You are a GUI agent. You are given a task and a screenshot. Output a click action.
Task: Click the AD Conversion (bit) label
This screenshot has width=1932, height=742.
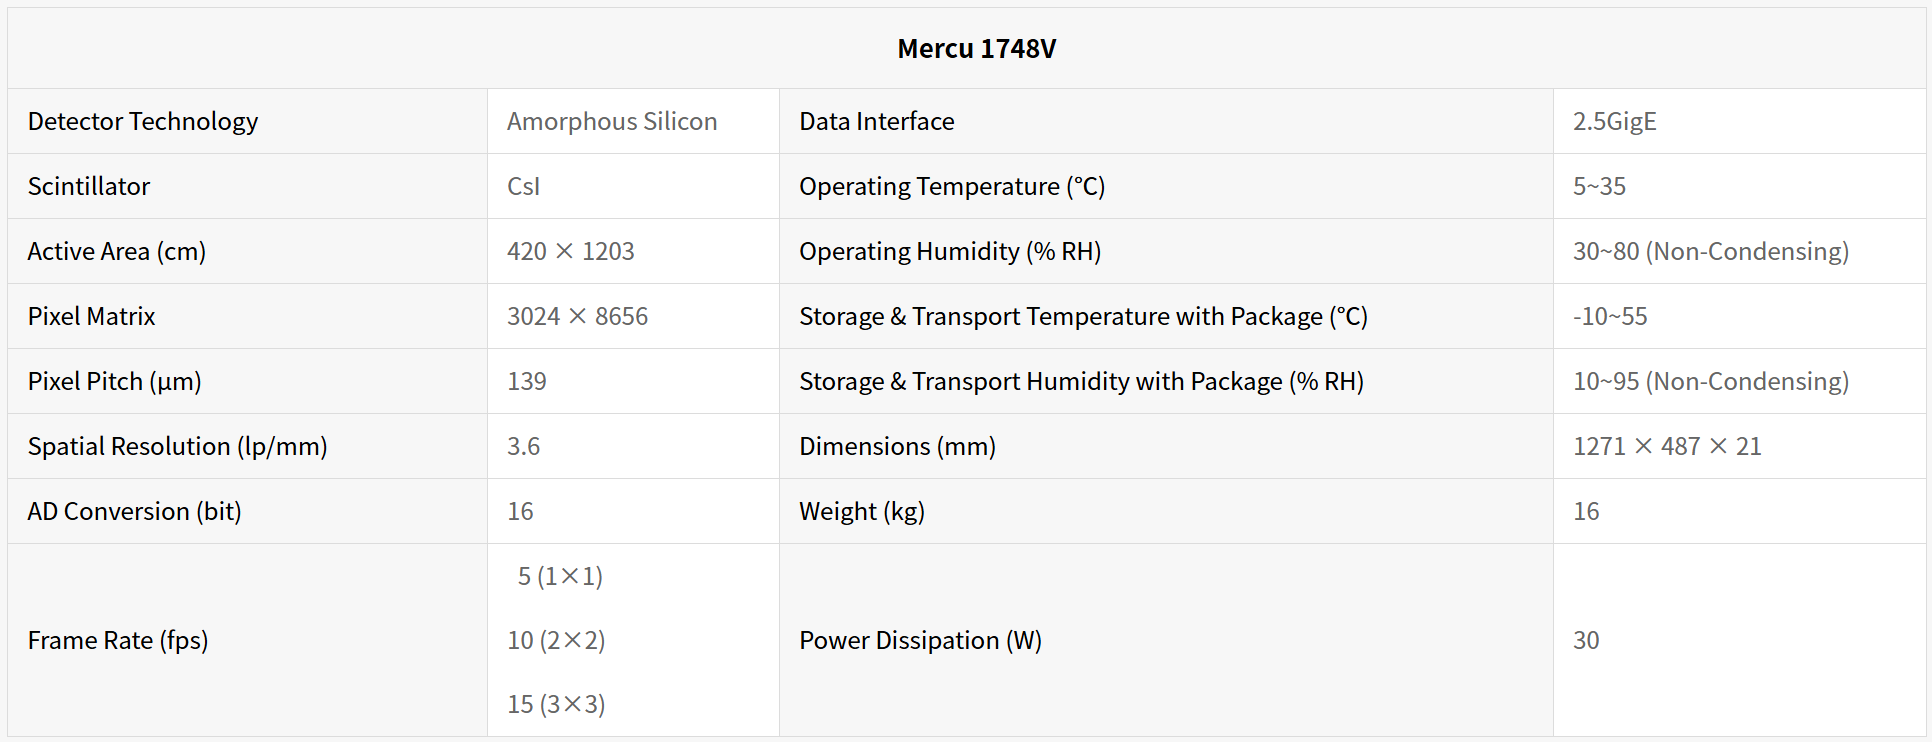[135, 512]
